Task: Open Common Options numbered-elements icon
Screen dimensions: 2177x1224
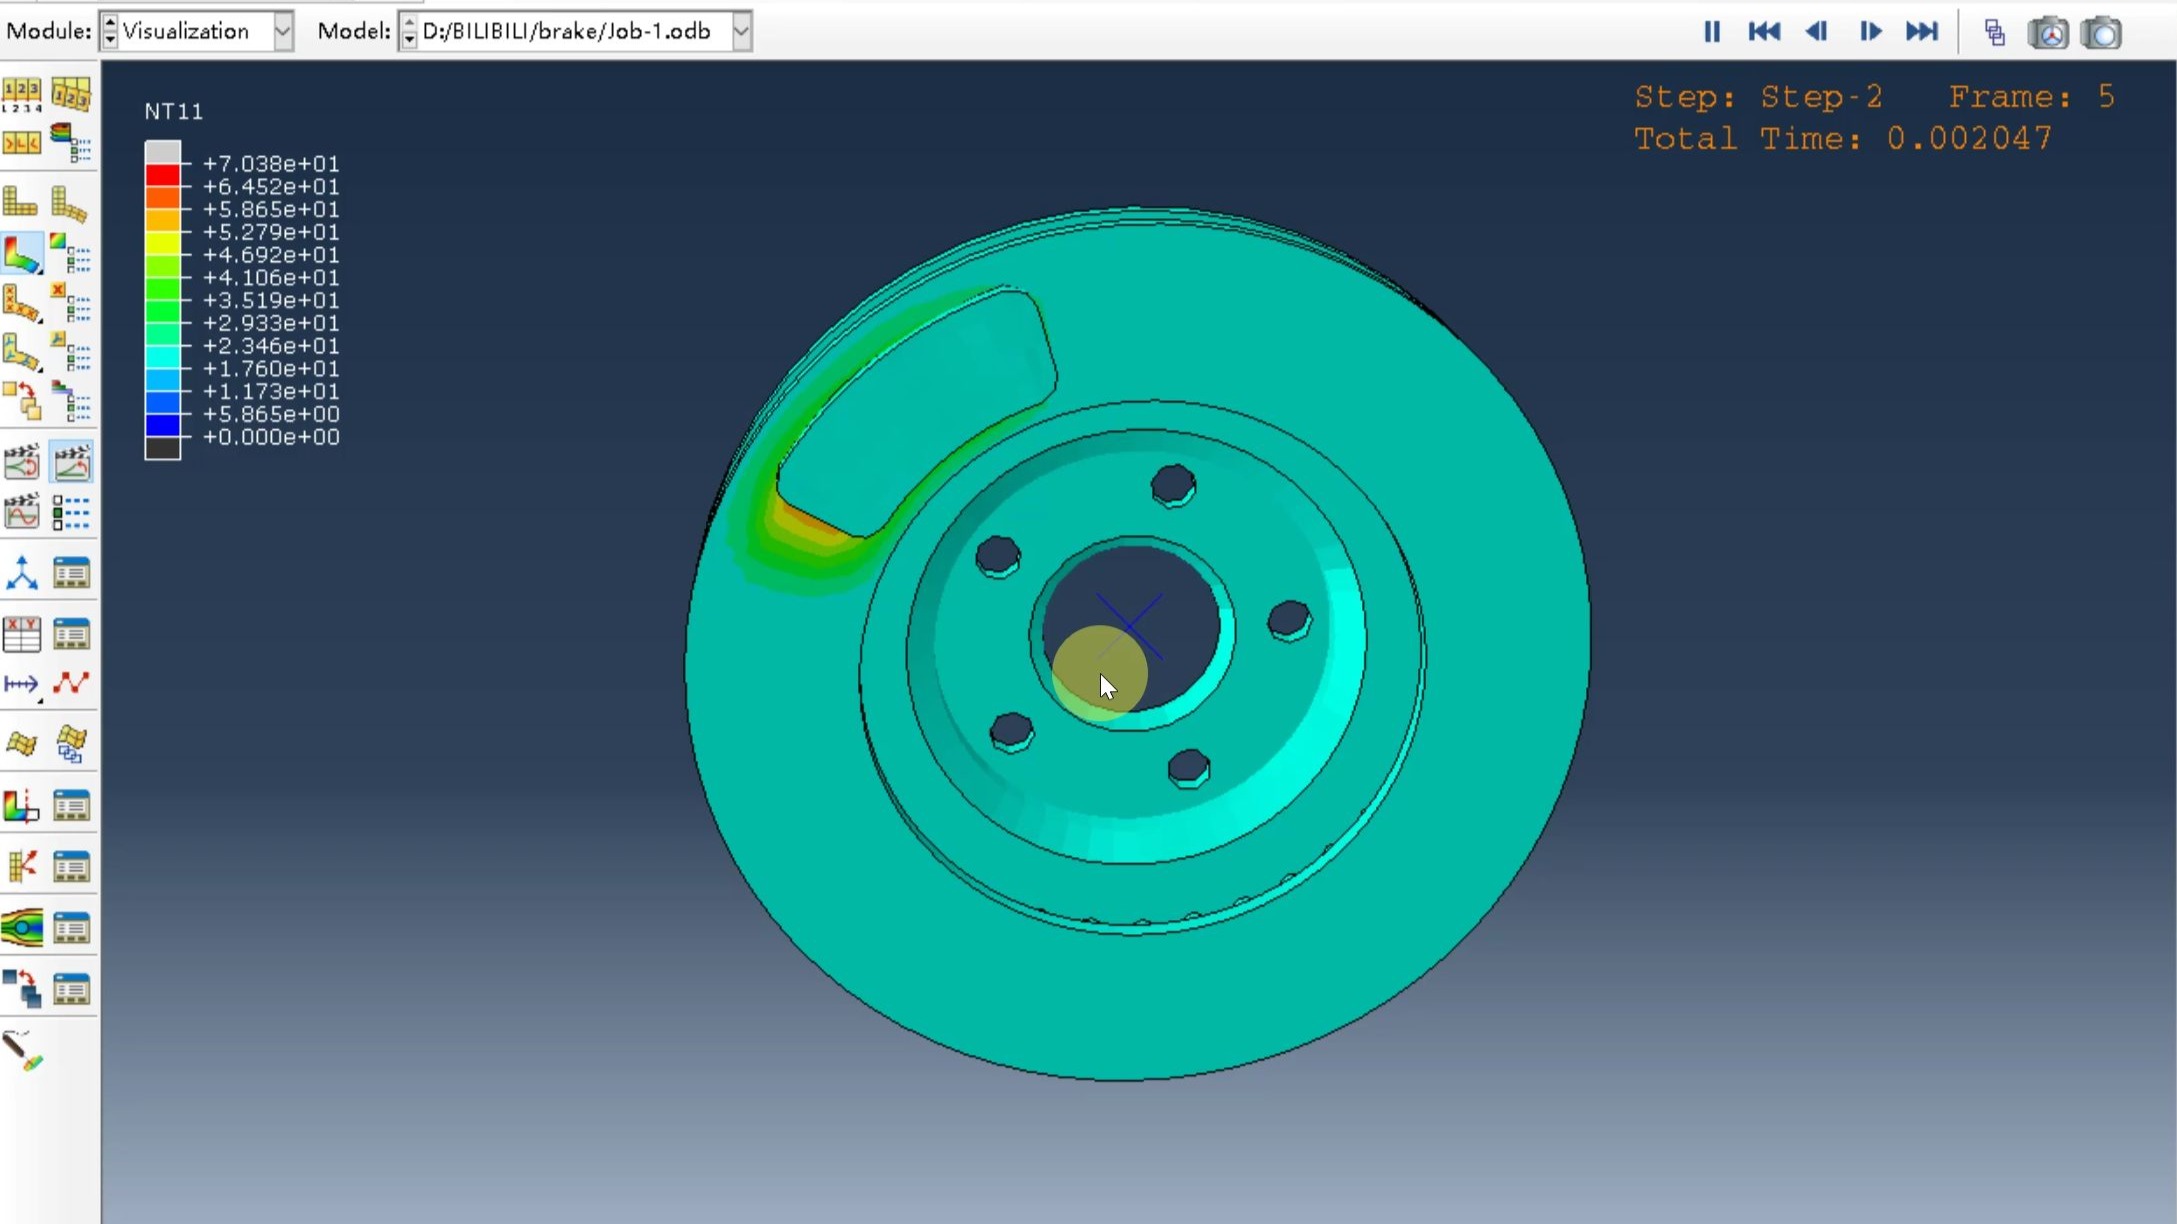Action: (x=21, y=95)
